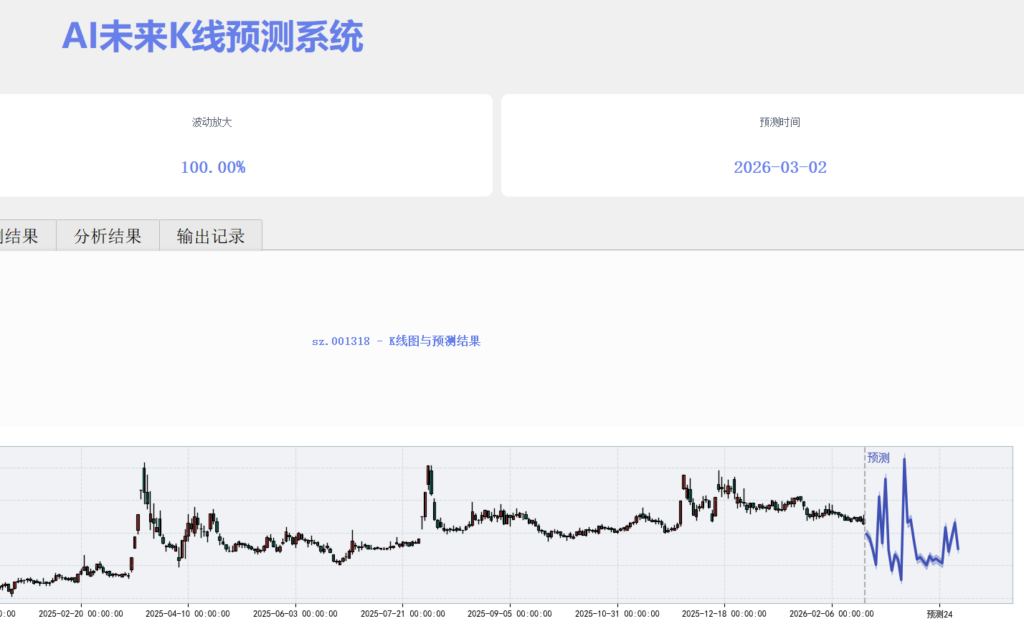
Task: Click the 2025-12-18 x-axis date label
Action: (724, 614)
